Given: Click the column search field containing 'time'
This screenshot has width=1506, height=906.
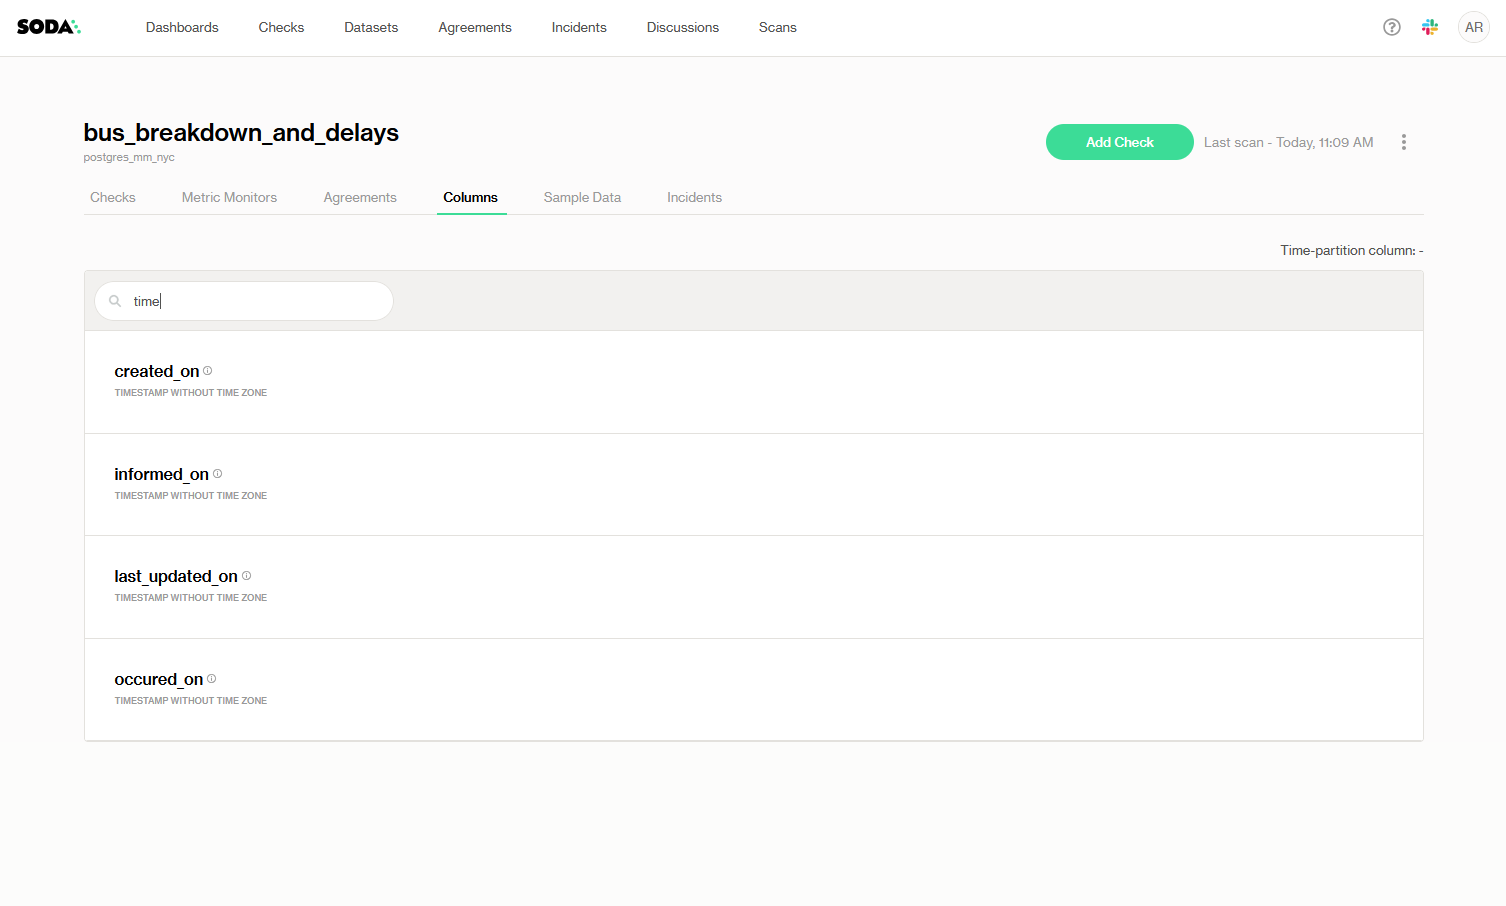Looking at the screenshot, I should [x=260, y=301].
